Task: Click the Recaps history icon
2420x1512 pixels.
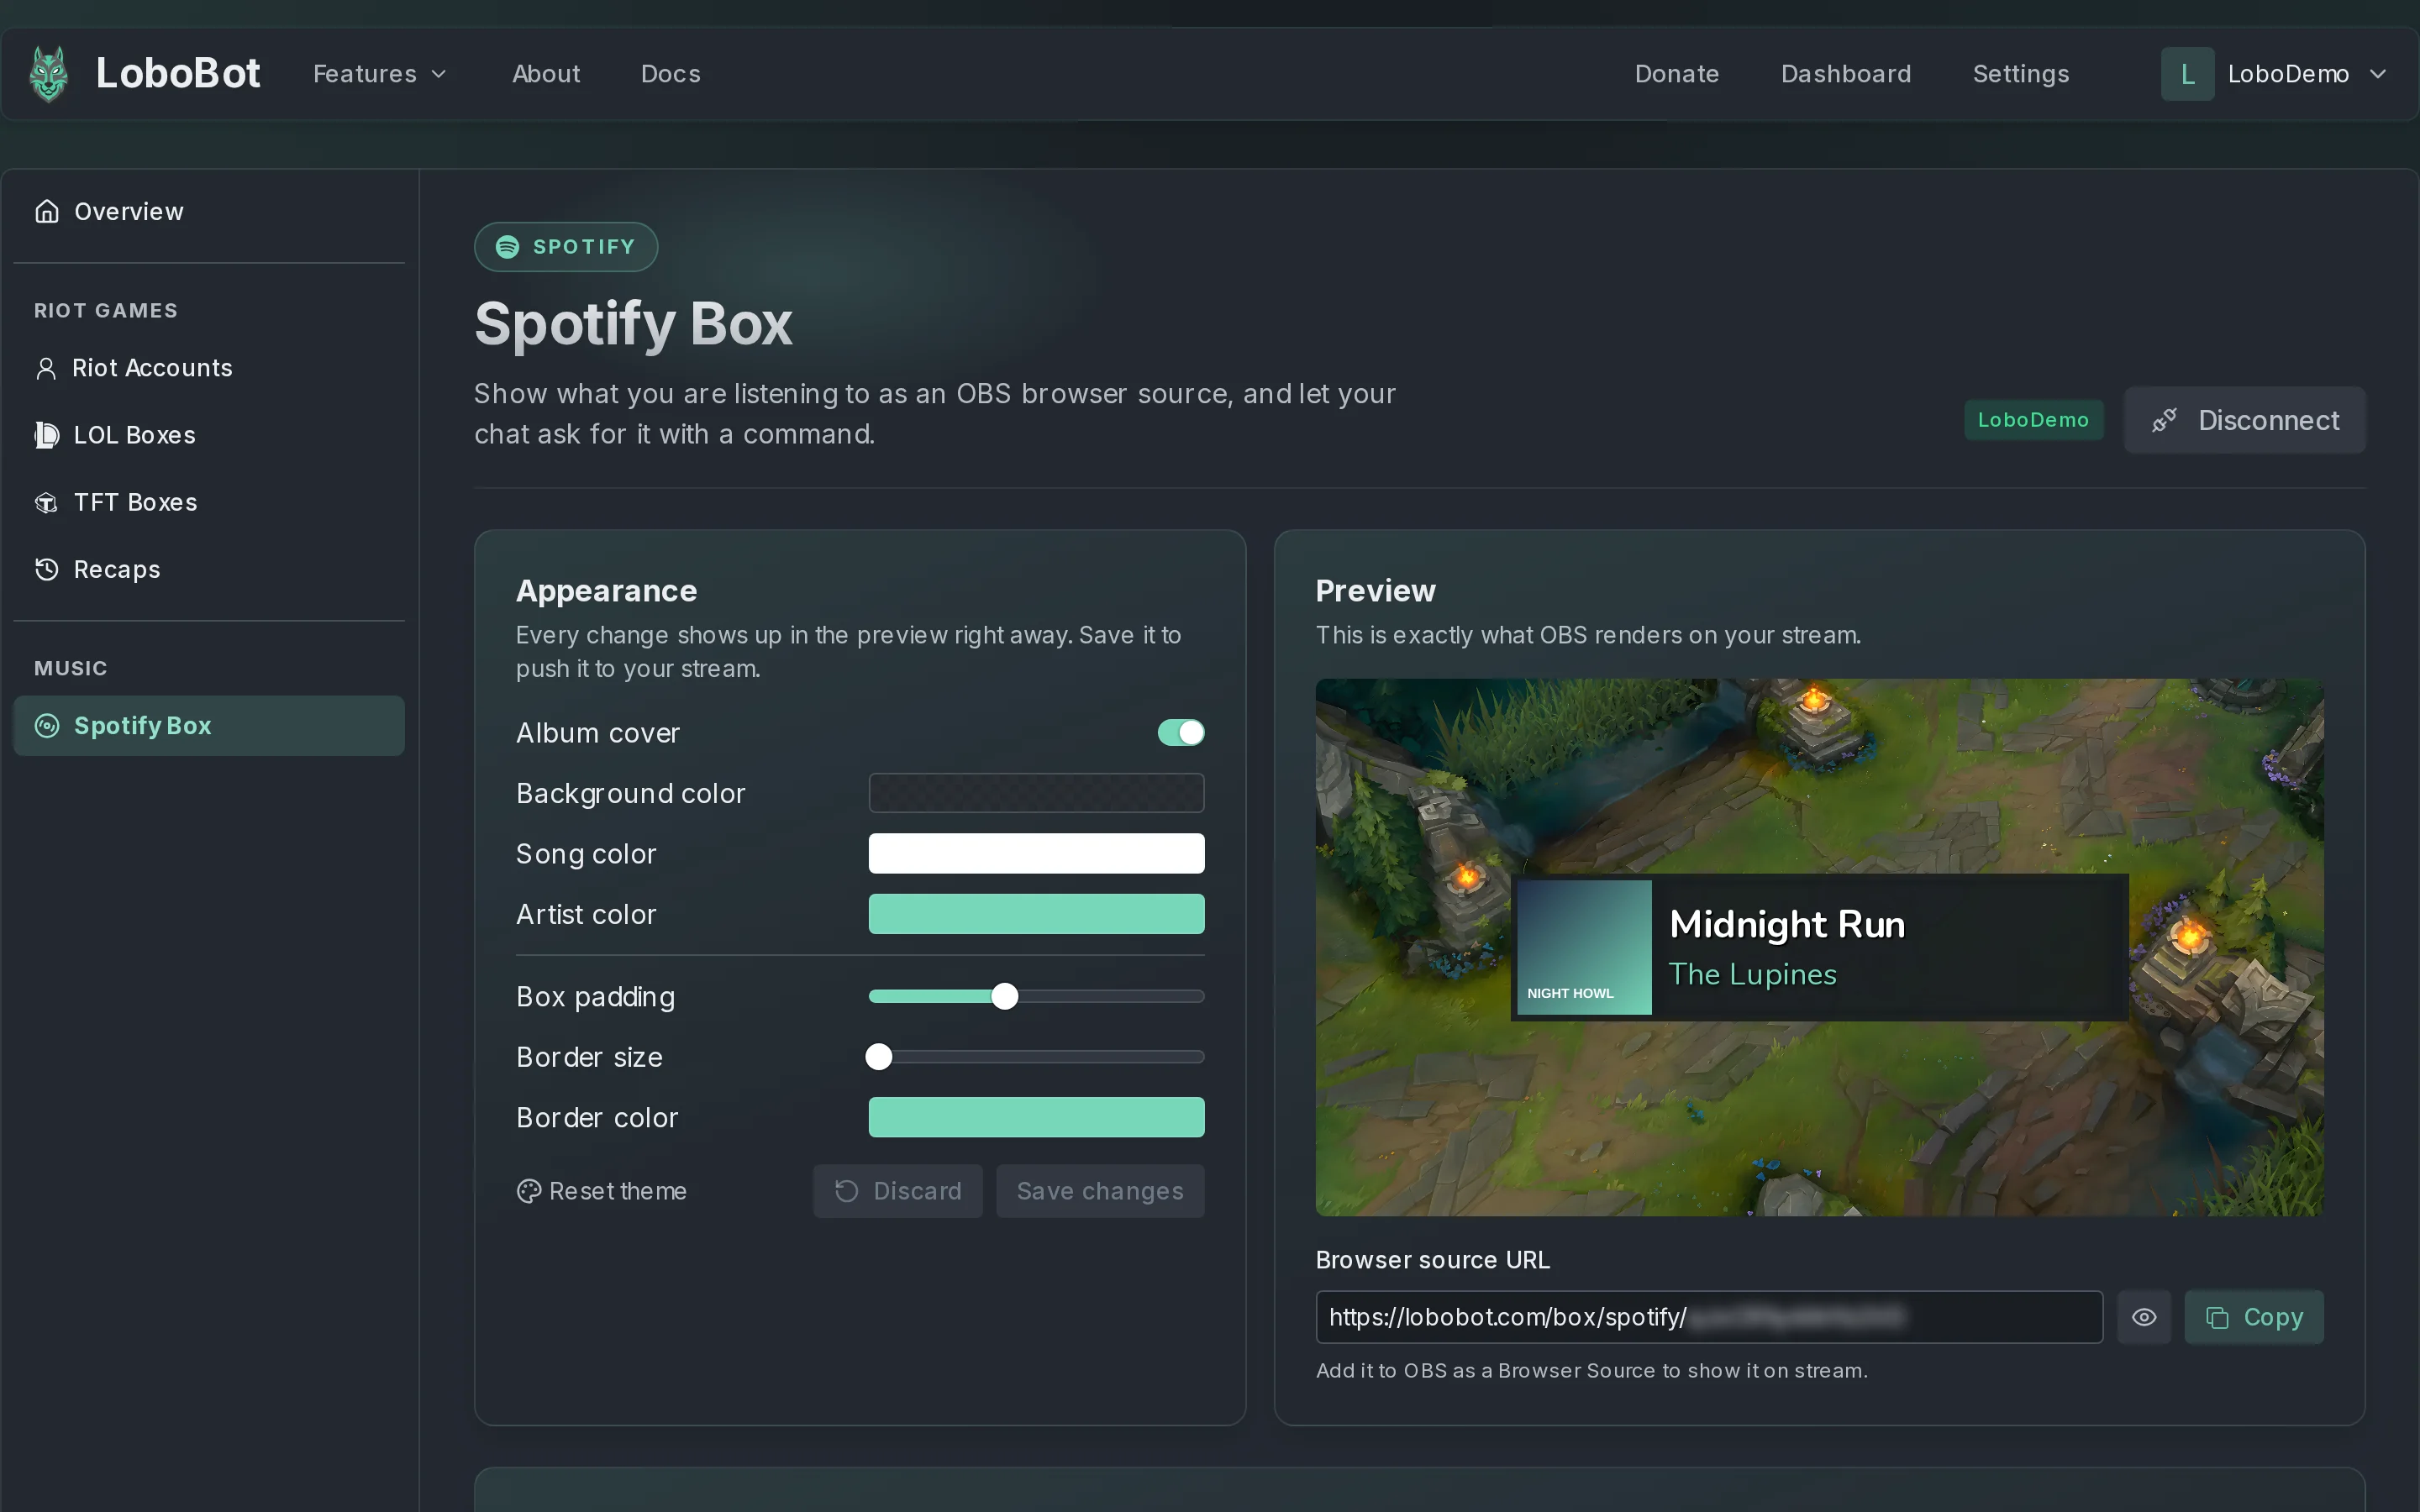Action: [x=47, y=569]
